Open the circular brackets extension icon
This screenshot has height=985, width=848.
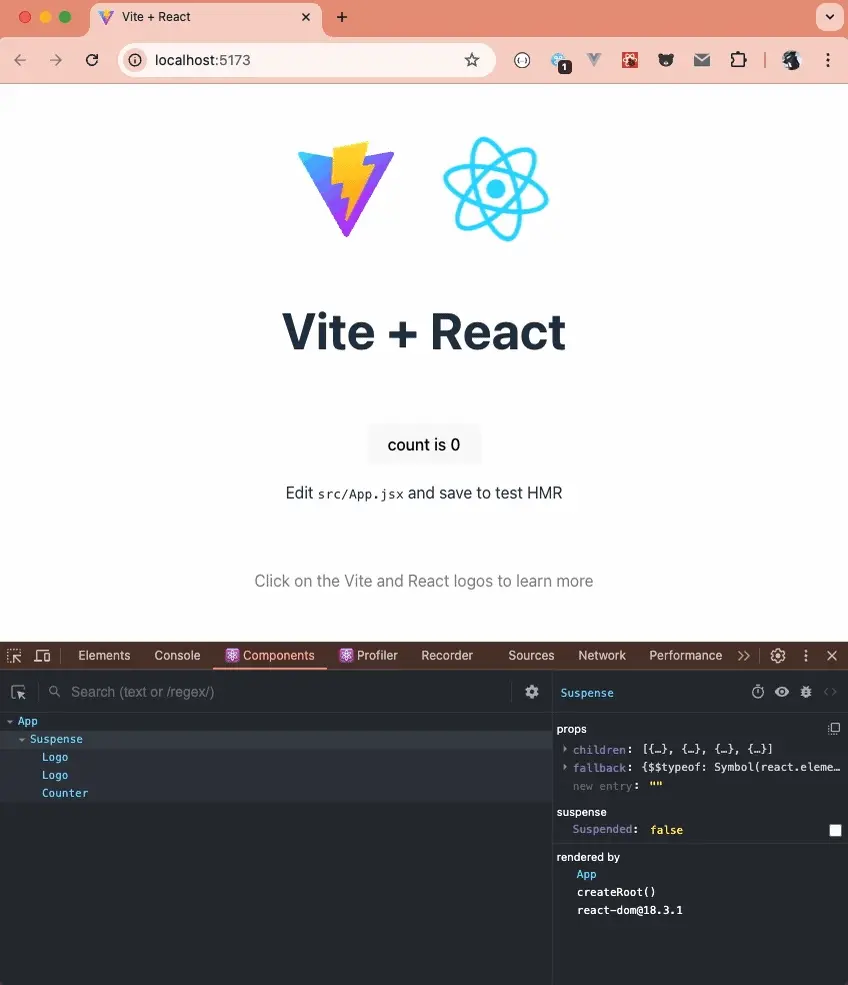click(522, 60)
